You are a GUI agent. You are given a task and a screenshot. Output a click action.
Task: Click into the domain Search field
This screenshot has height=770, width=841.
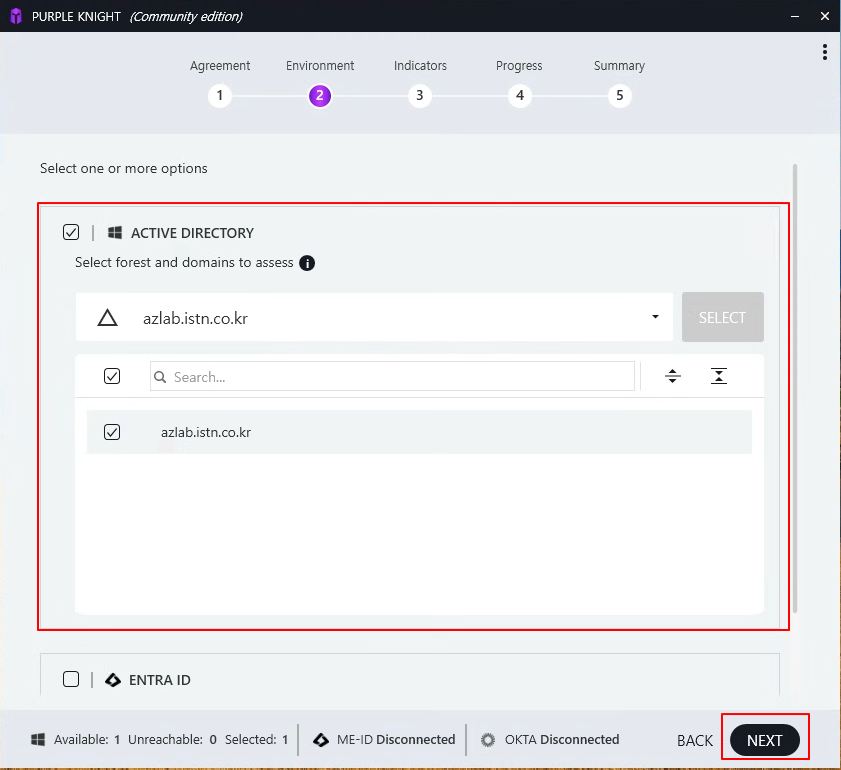tap(392, 376)
